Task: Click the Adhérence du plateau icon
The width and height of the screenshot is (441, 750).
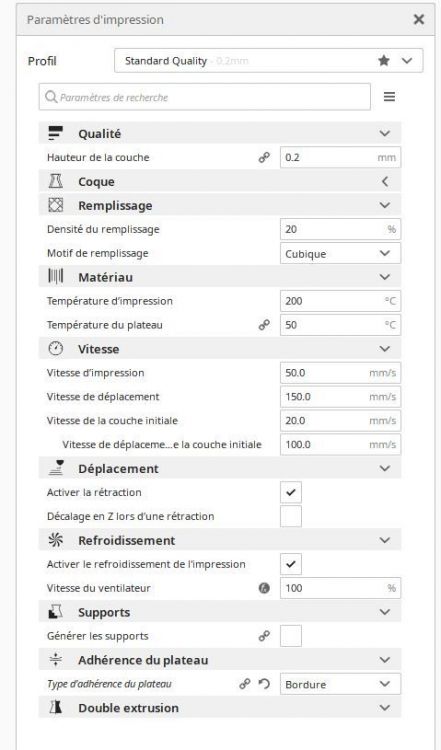Action: (x=56, y=660)
